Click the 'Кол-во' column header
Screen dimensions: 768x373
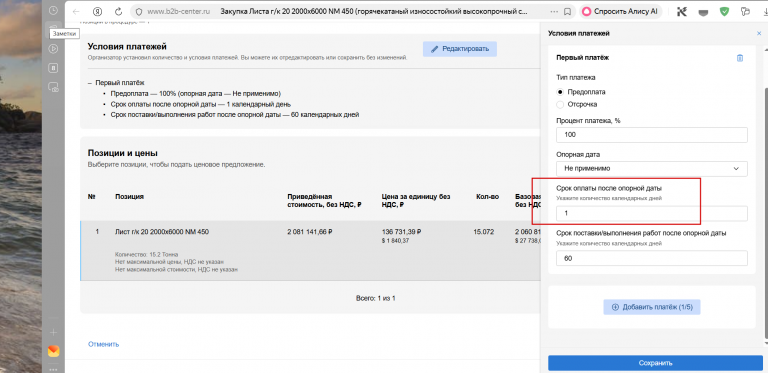pos(487,196)
